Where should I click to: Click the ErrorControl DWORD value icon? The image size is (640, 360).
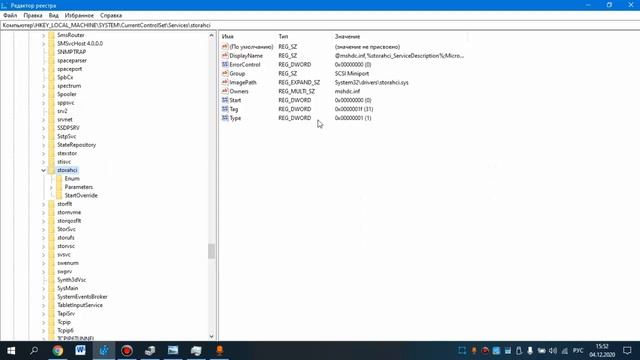tap(224, 64)
